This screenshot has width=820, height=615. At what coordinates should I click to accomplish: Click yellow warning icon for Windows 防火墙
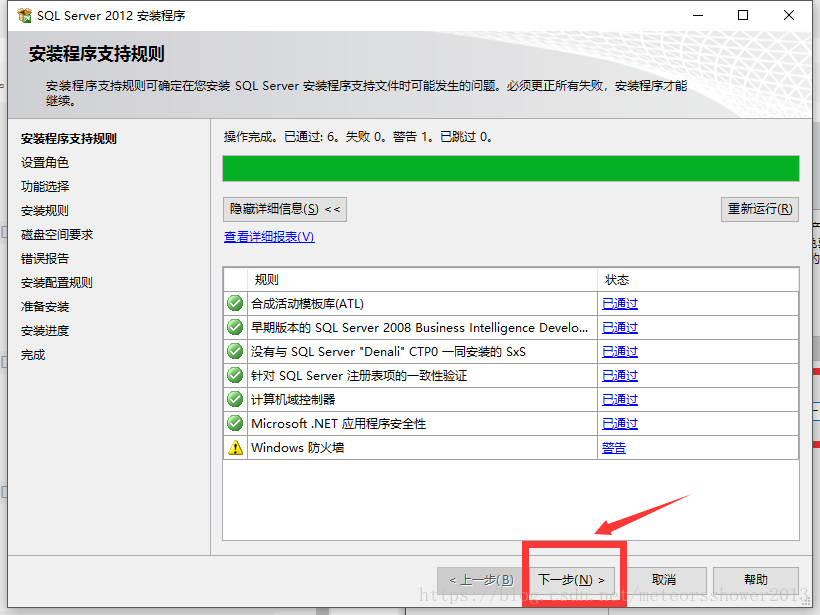pos(235,448)
